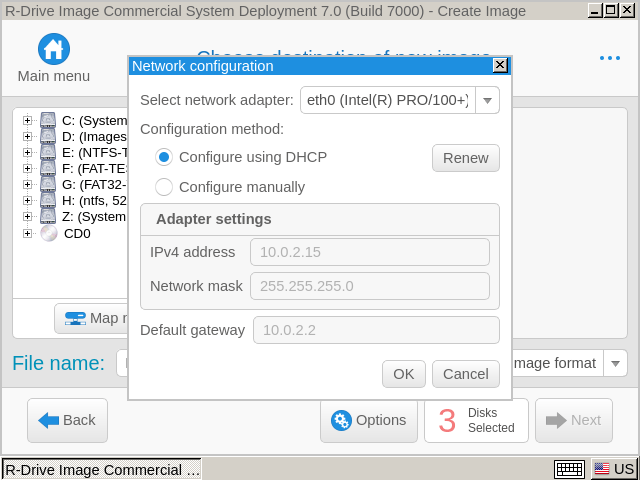Select the CD0 tree item
This screenshot has height=480, width=640.
click(x=77, y=233)
